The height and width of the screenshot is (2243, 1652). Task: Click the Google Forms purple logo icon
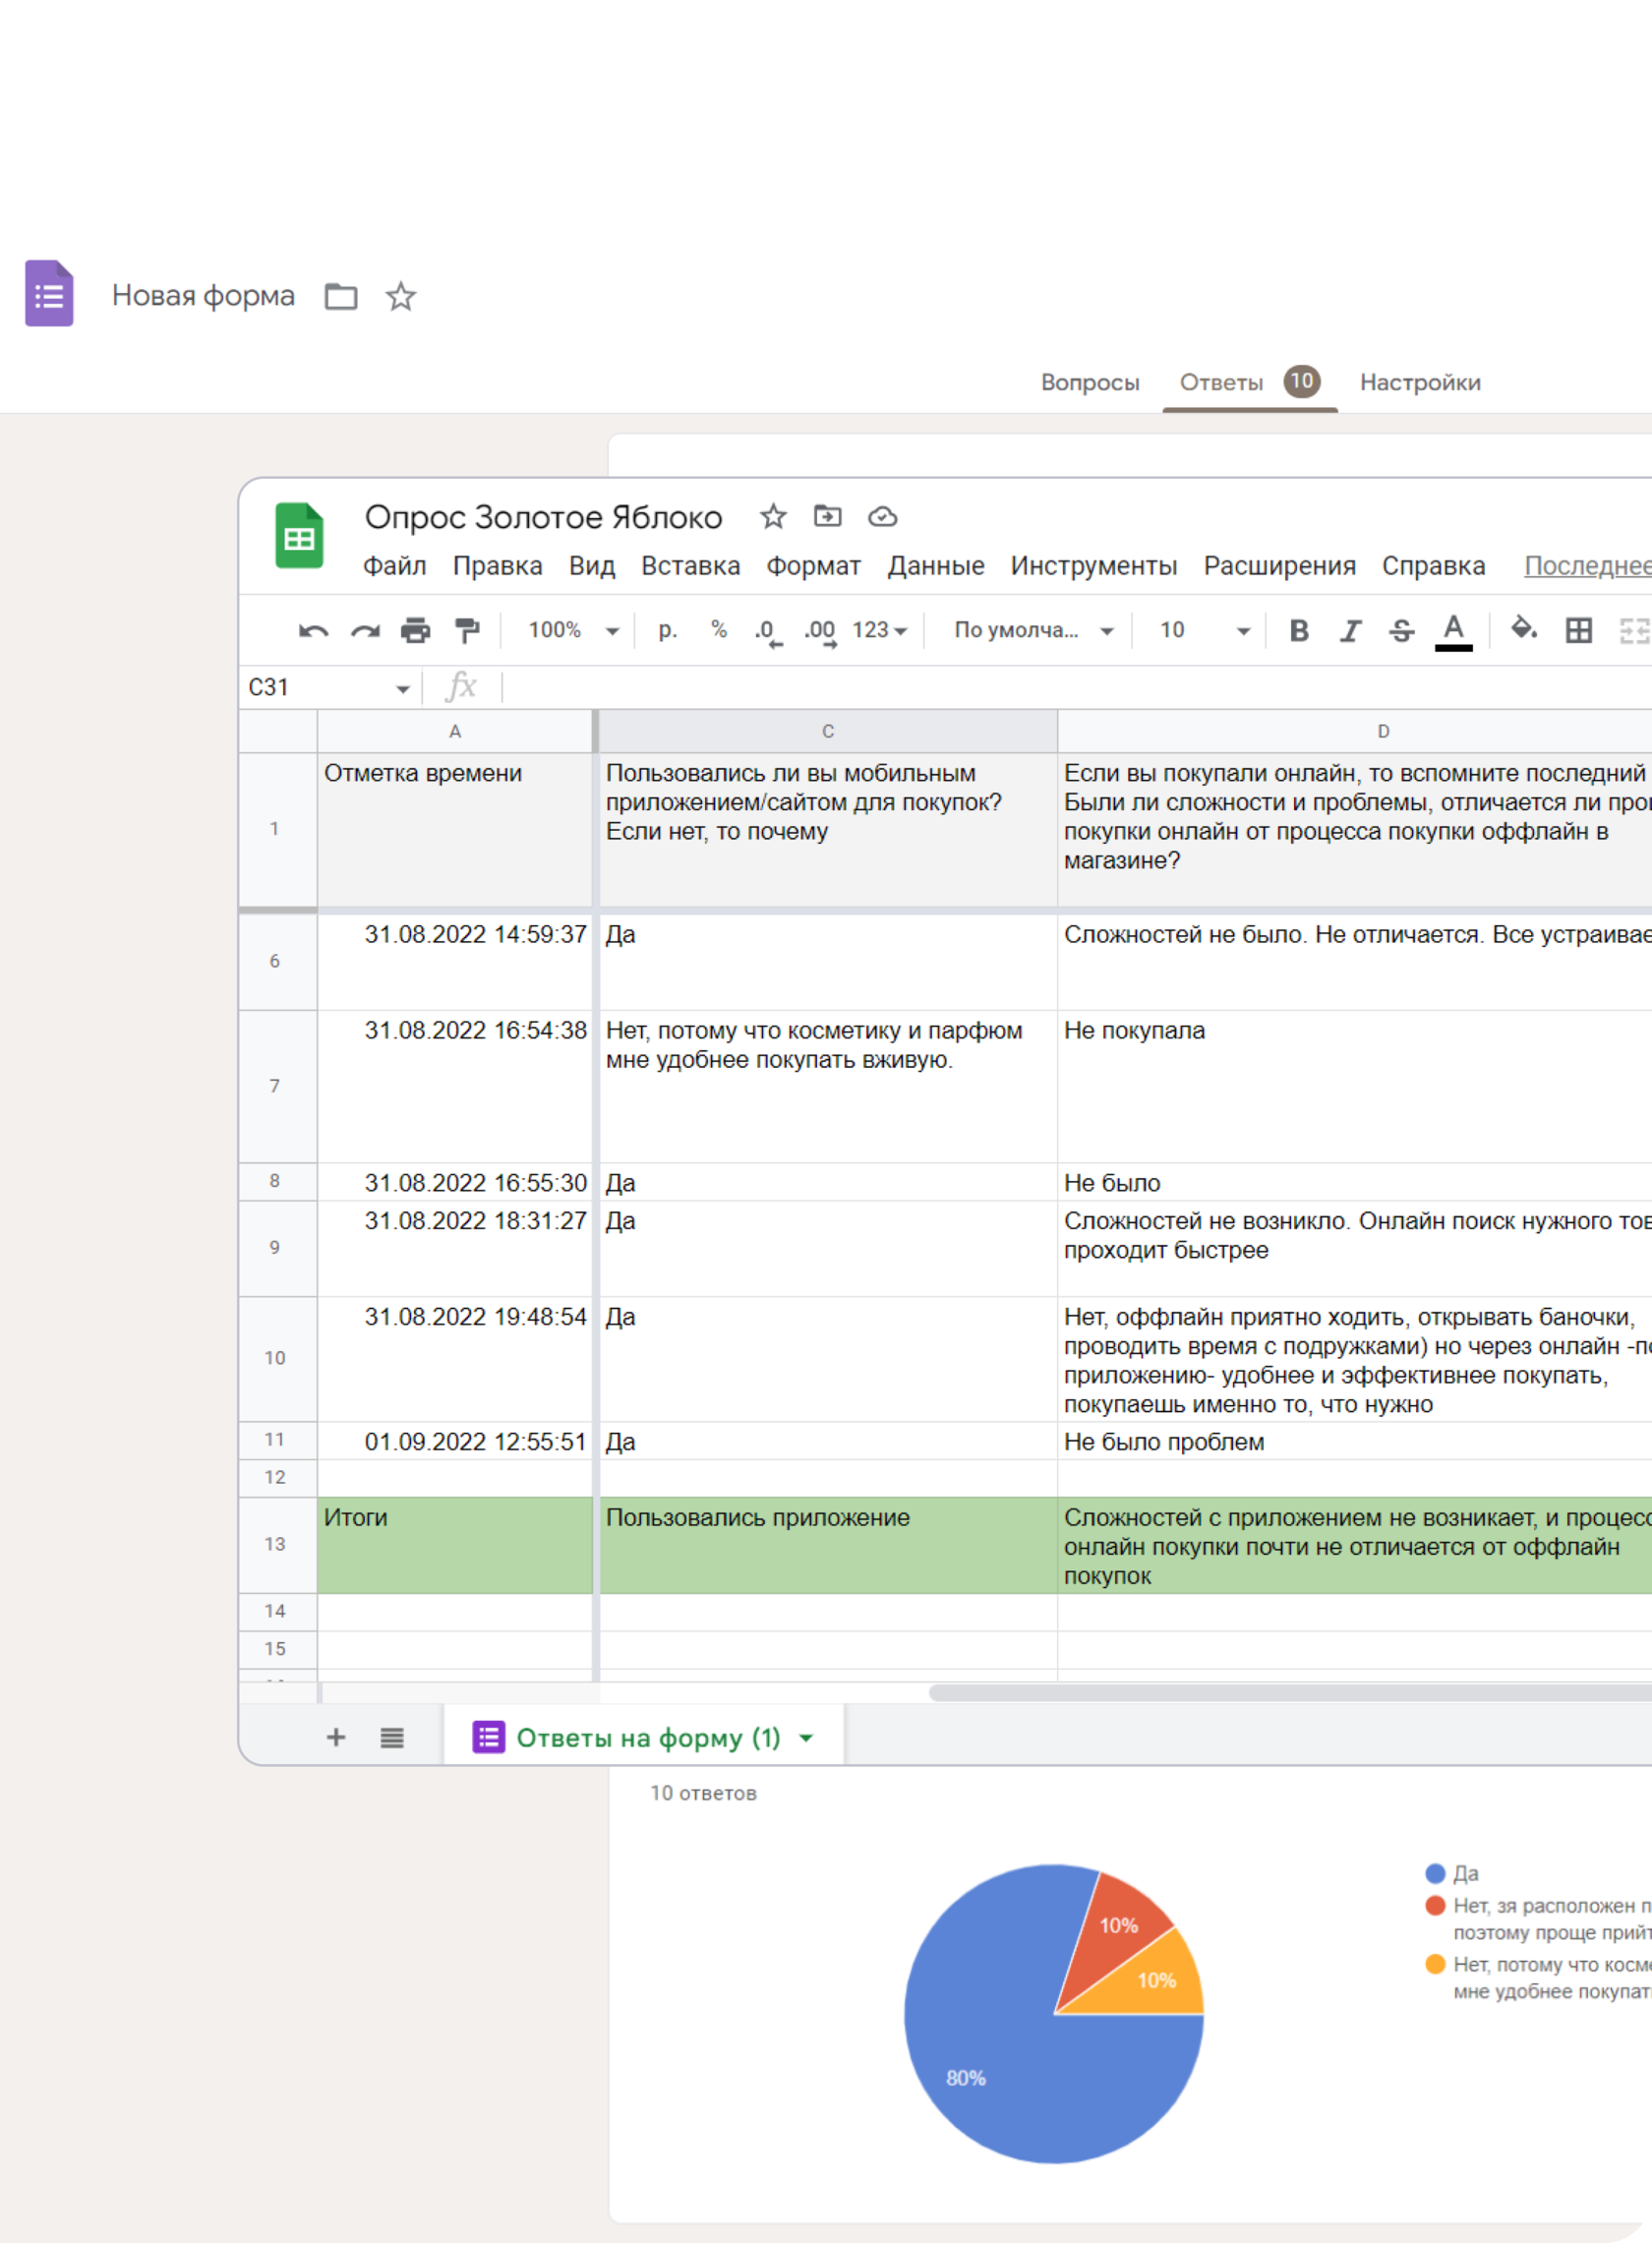pyautogui.click(x=49, y=293)
